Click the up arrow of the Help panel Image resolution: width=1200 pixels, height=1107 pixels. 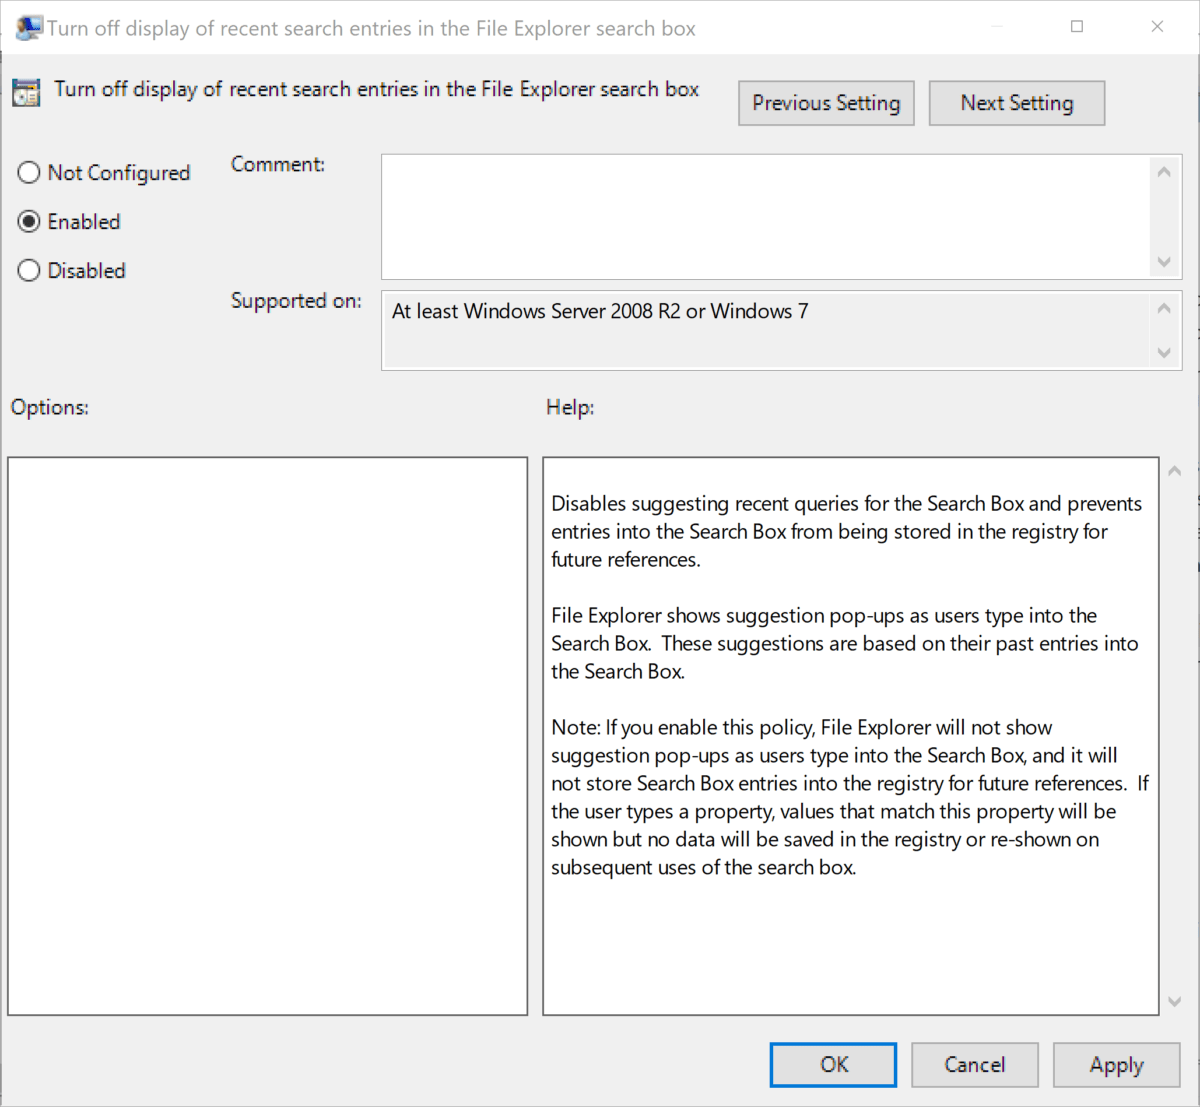click(x=1175, y=470)
